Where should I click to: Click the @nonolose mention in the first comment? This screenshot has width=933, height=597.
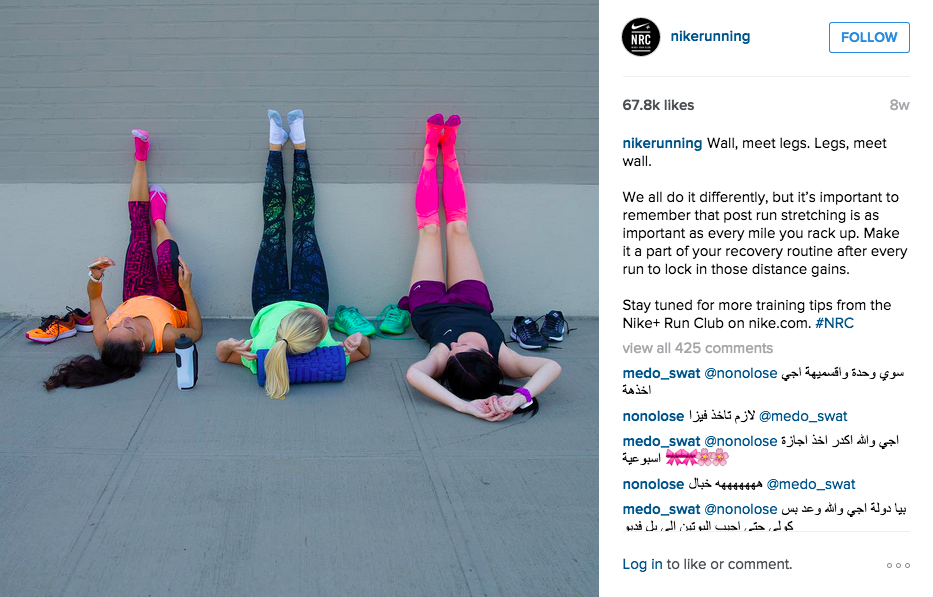click(x=741, y=374)
